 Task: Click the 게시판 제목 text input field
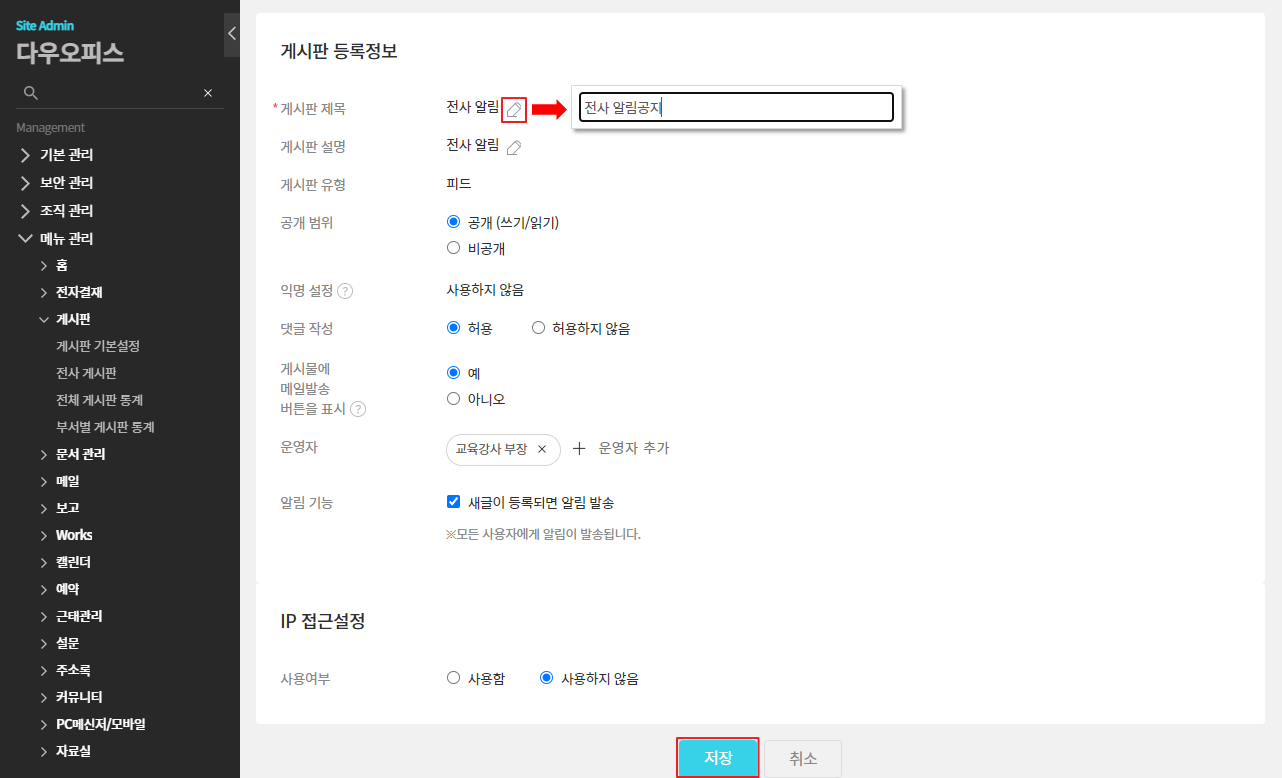pyautogui.click(x=736, y=108)
